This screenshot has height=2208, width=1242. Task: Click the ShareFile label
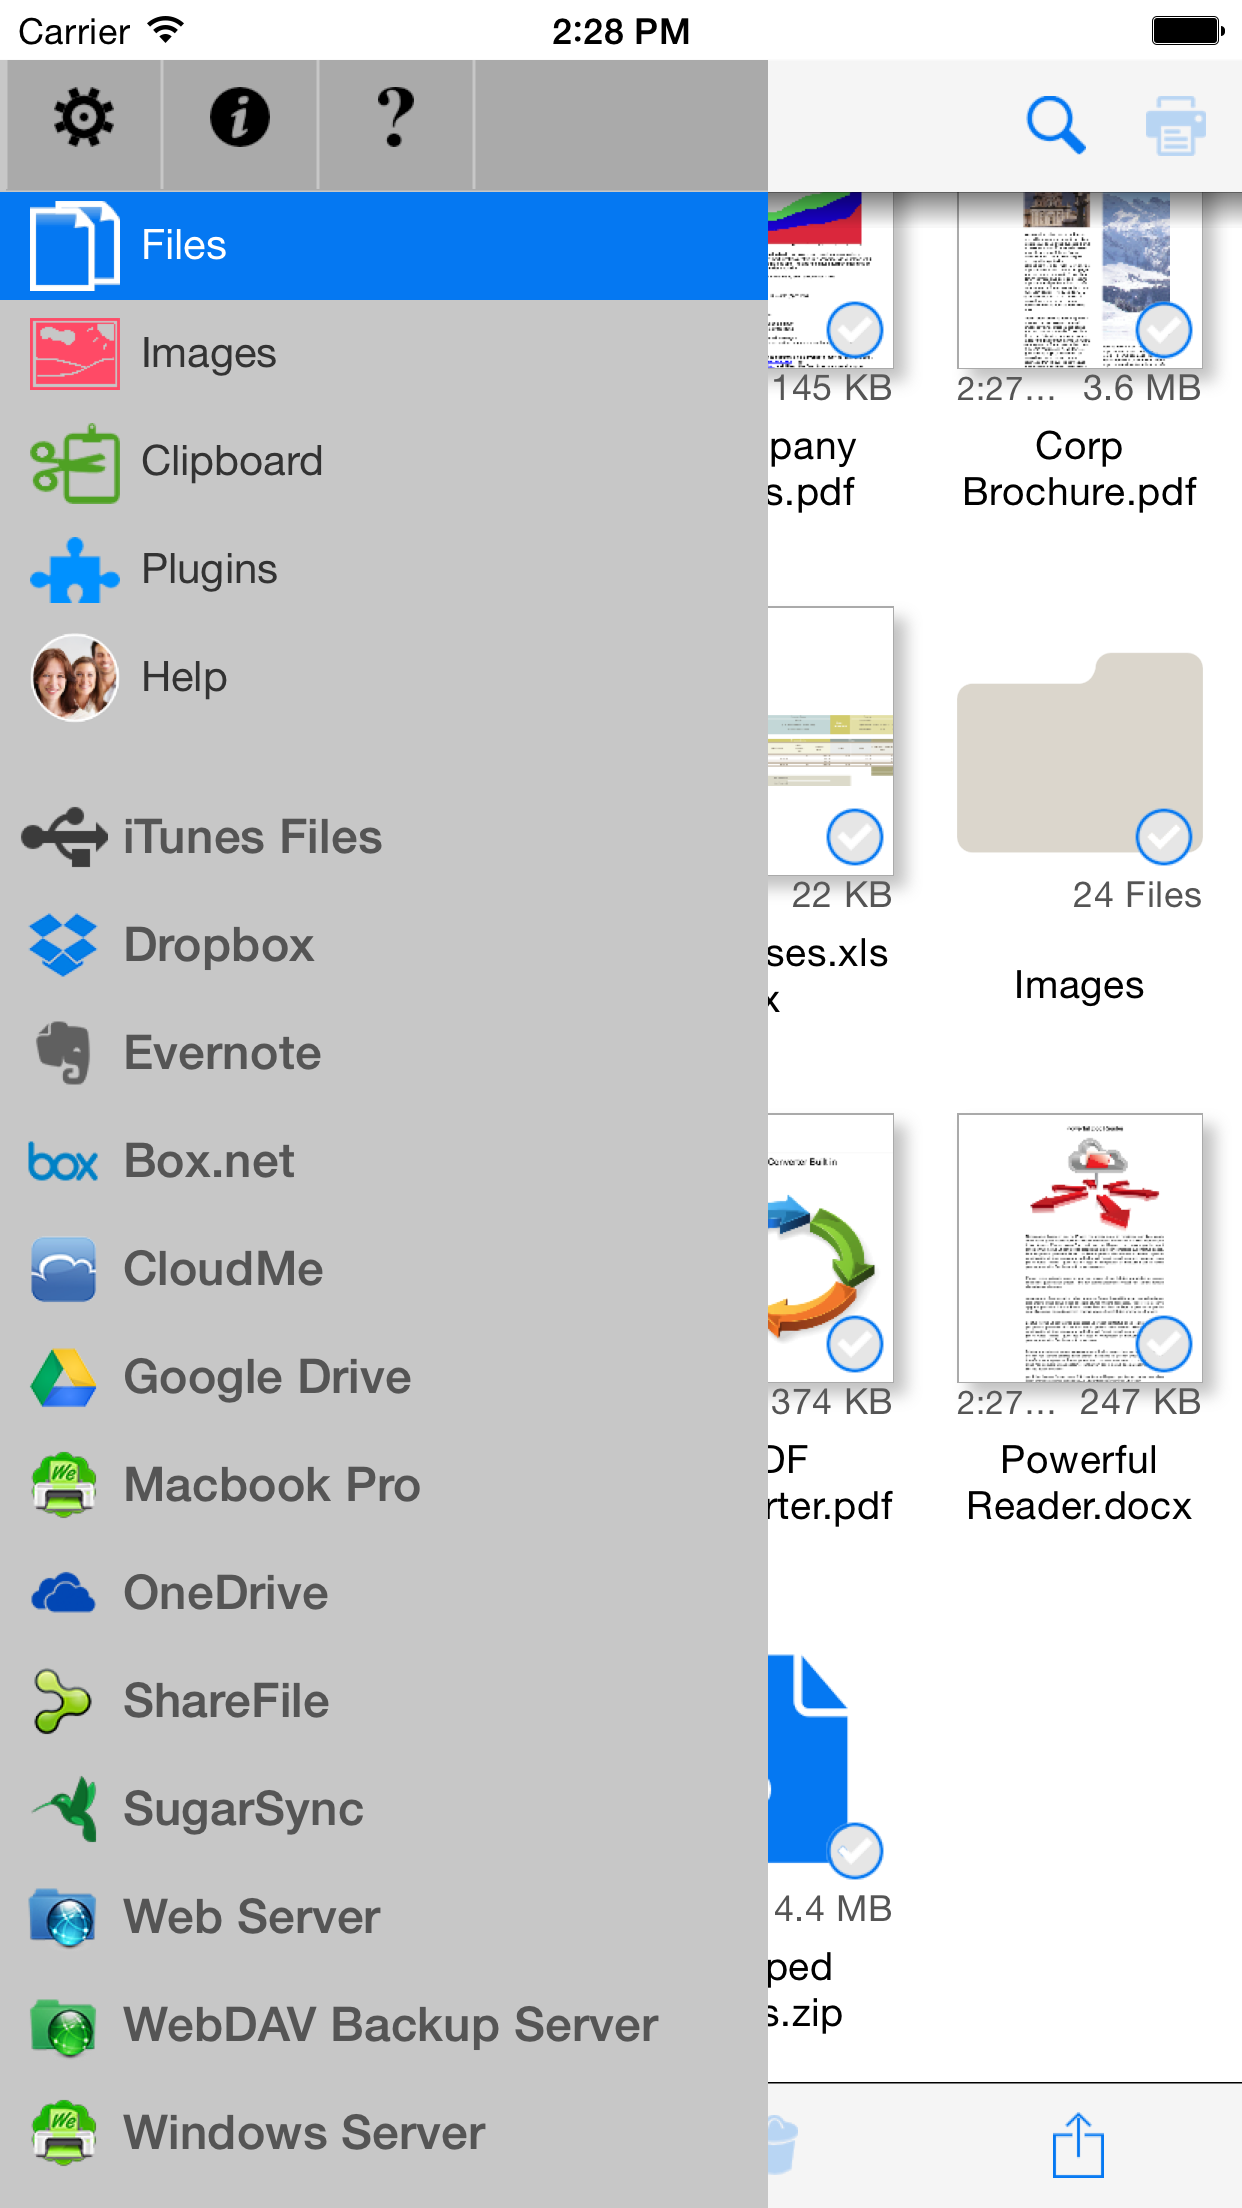[x=226, y=1701]
